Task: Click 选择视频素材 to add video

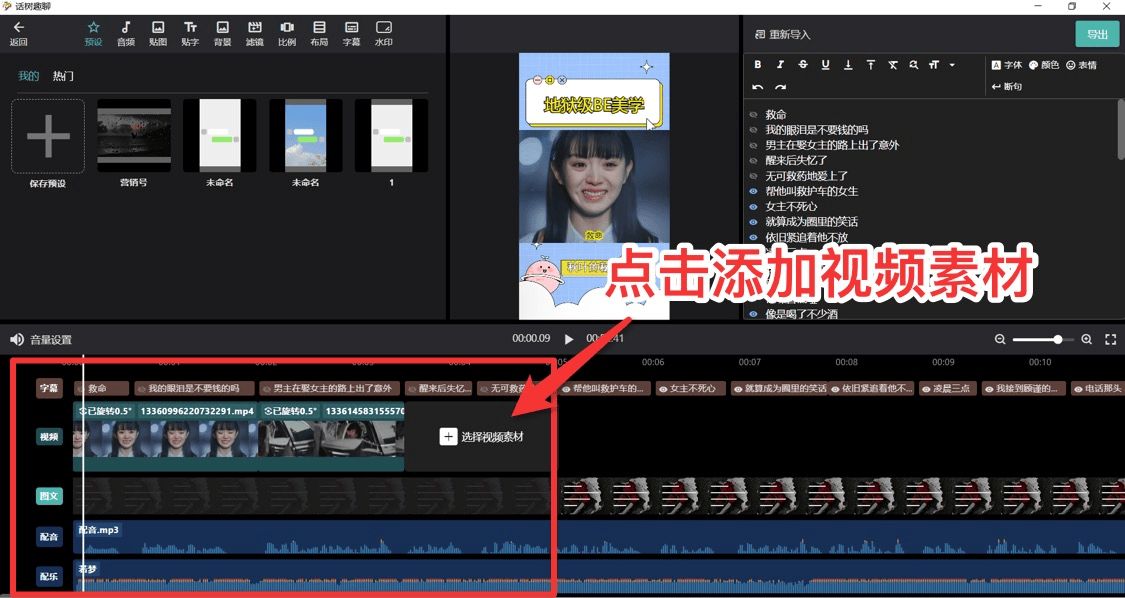Action: pos(481,437)
